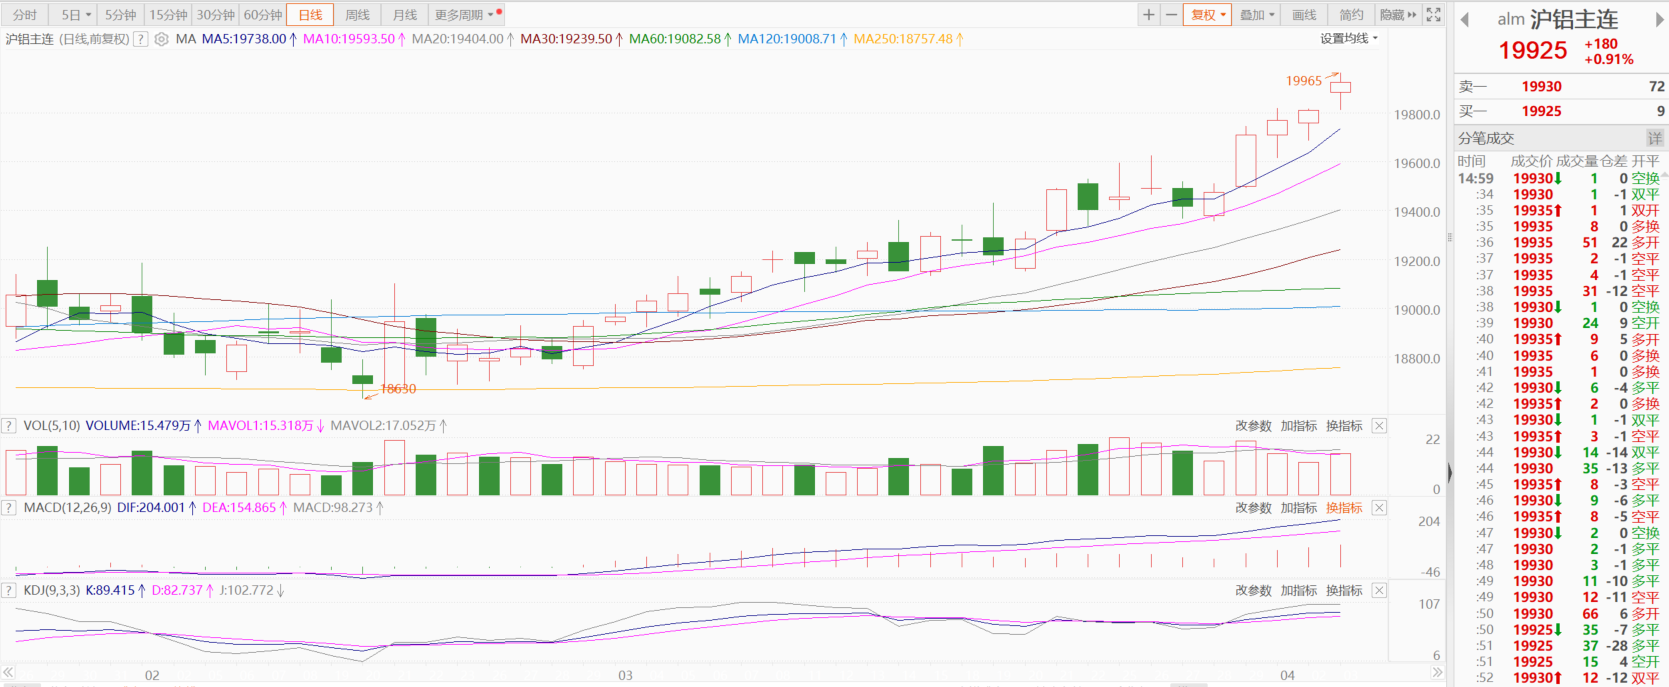Toggle 画线 drawing mode
This screenshot has height=687, width=1669.
[x=1304, y=15]
